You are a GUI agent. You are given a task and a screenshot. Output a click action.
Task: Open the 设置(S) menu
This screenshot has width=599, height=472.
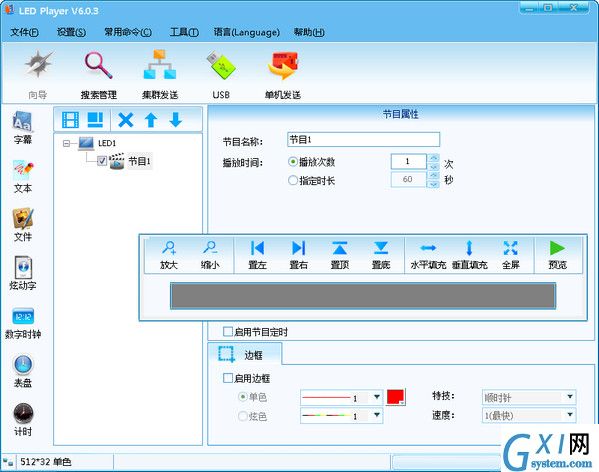[71, 32]
